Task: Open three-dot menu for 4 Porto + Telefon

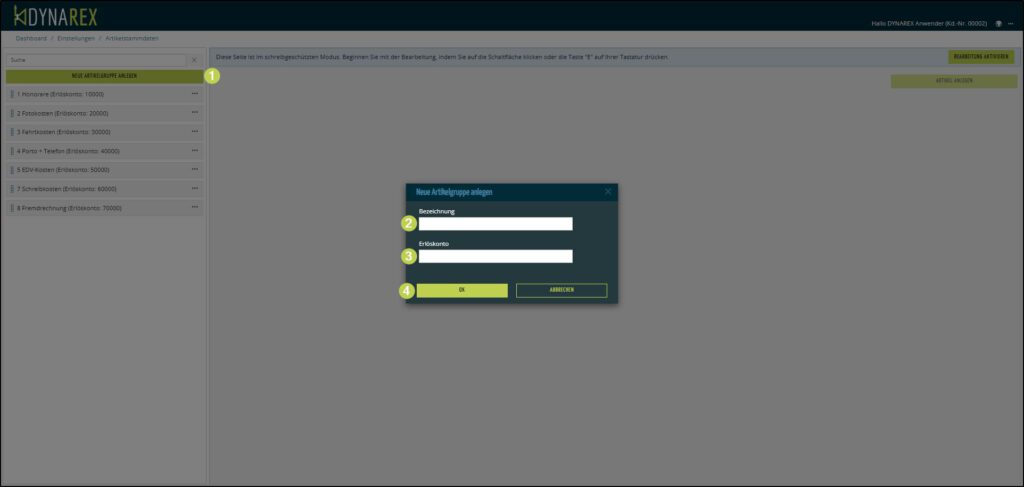Action: [x=194, y=151]
